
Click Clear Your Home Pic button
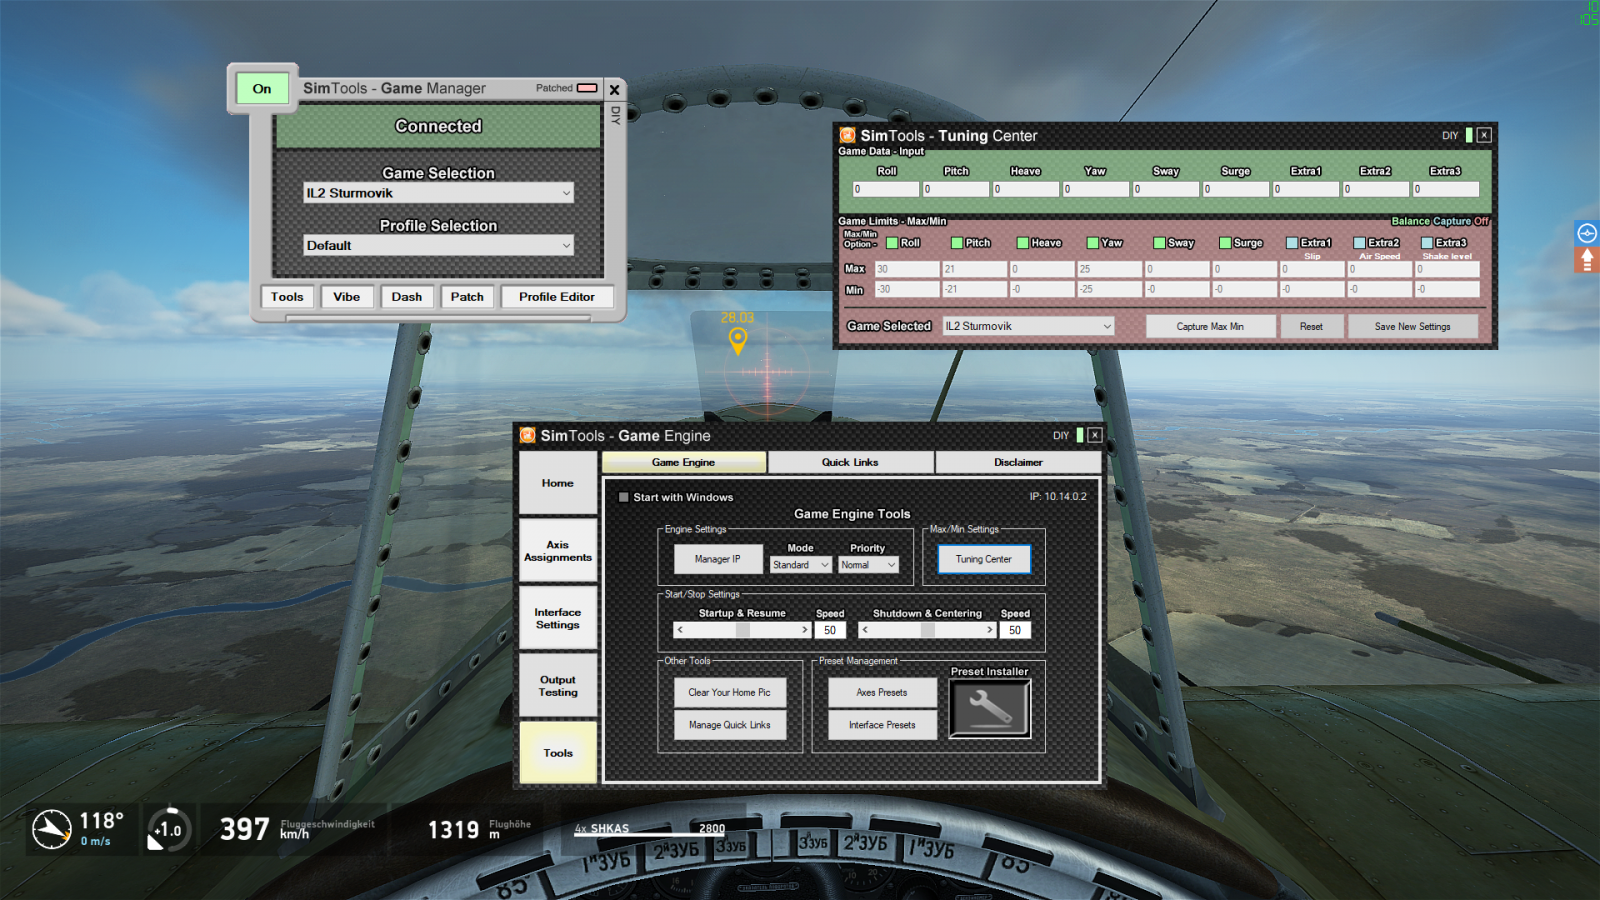click(x=730, y=692)
